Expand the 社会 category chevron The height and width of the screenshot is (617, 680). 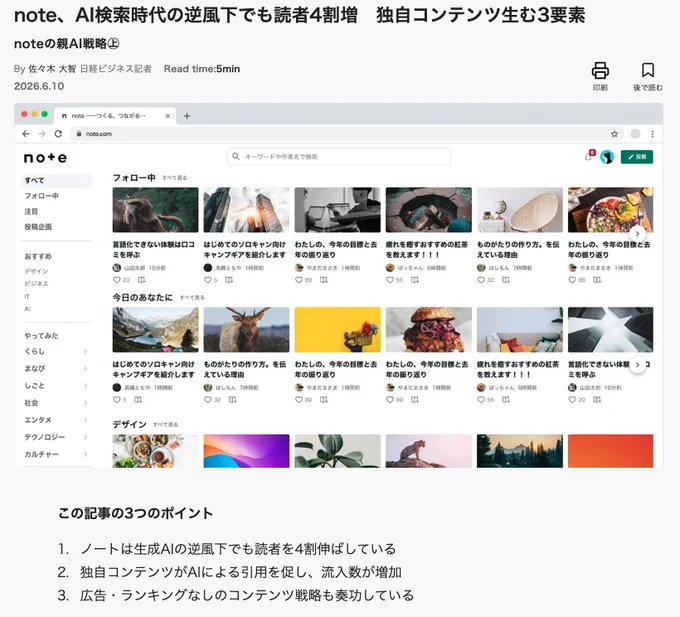(85, 403)
